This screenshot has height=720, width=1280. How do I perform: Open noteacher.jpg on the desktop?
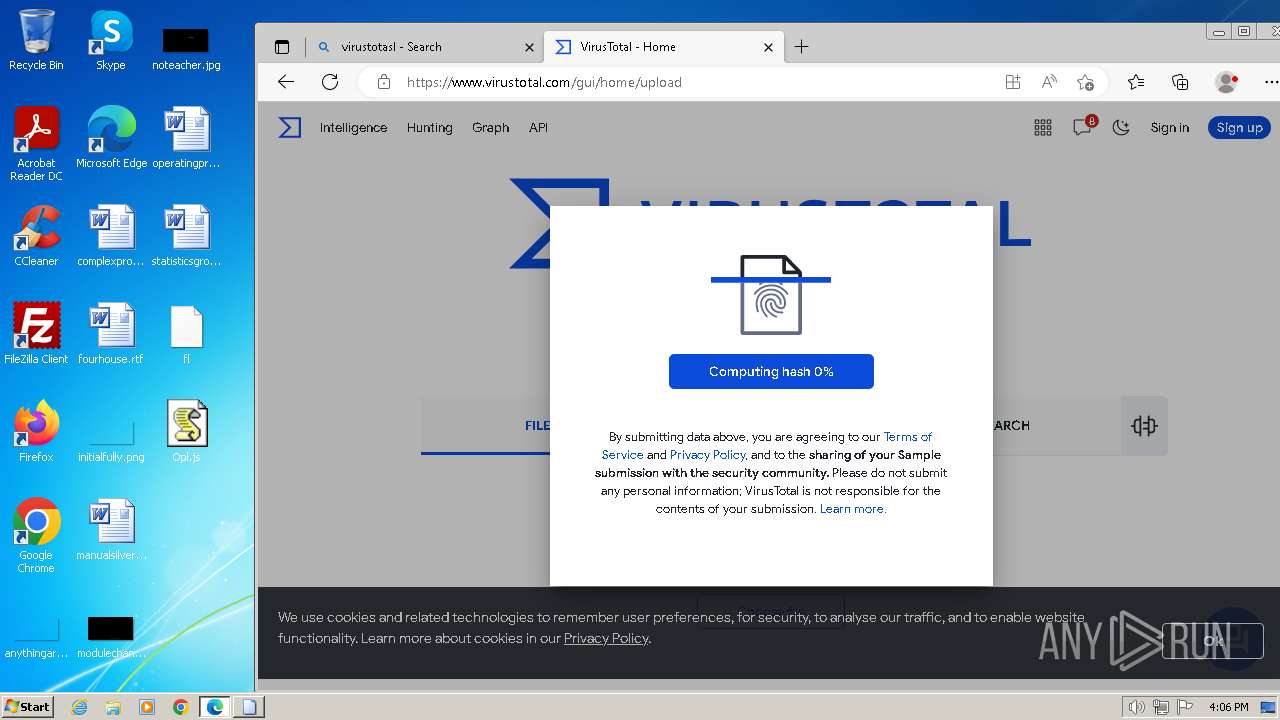coord(186,48)
